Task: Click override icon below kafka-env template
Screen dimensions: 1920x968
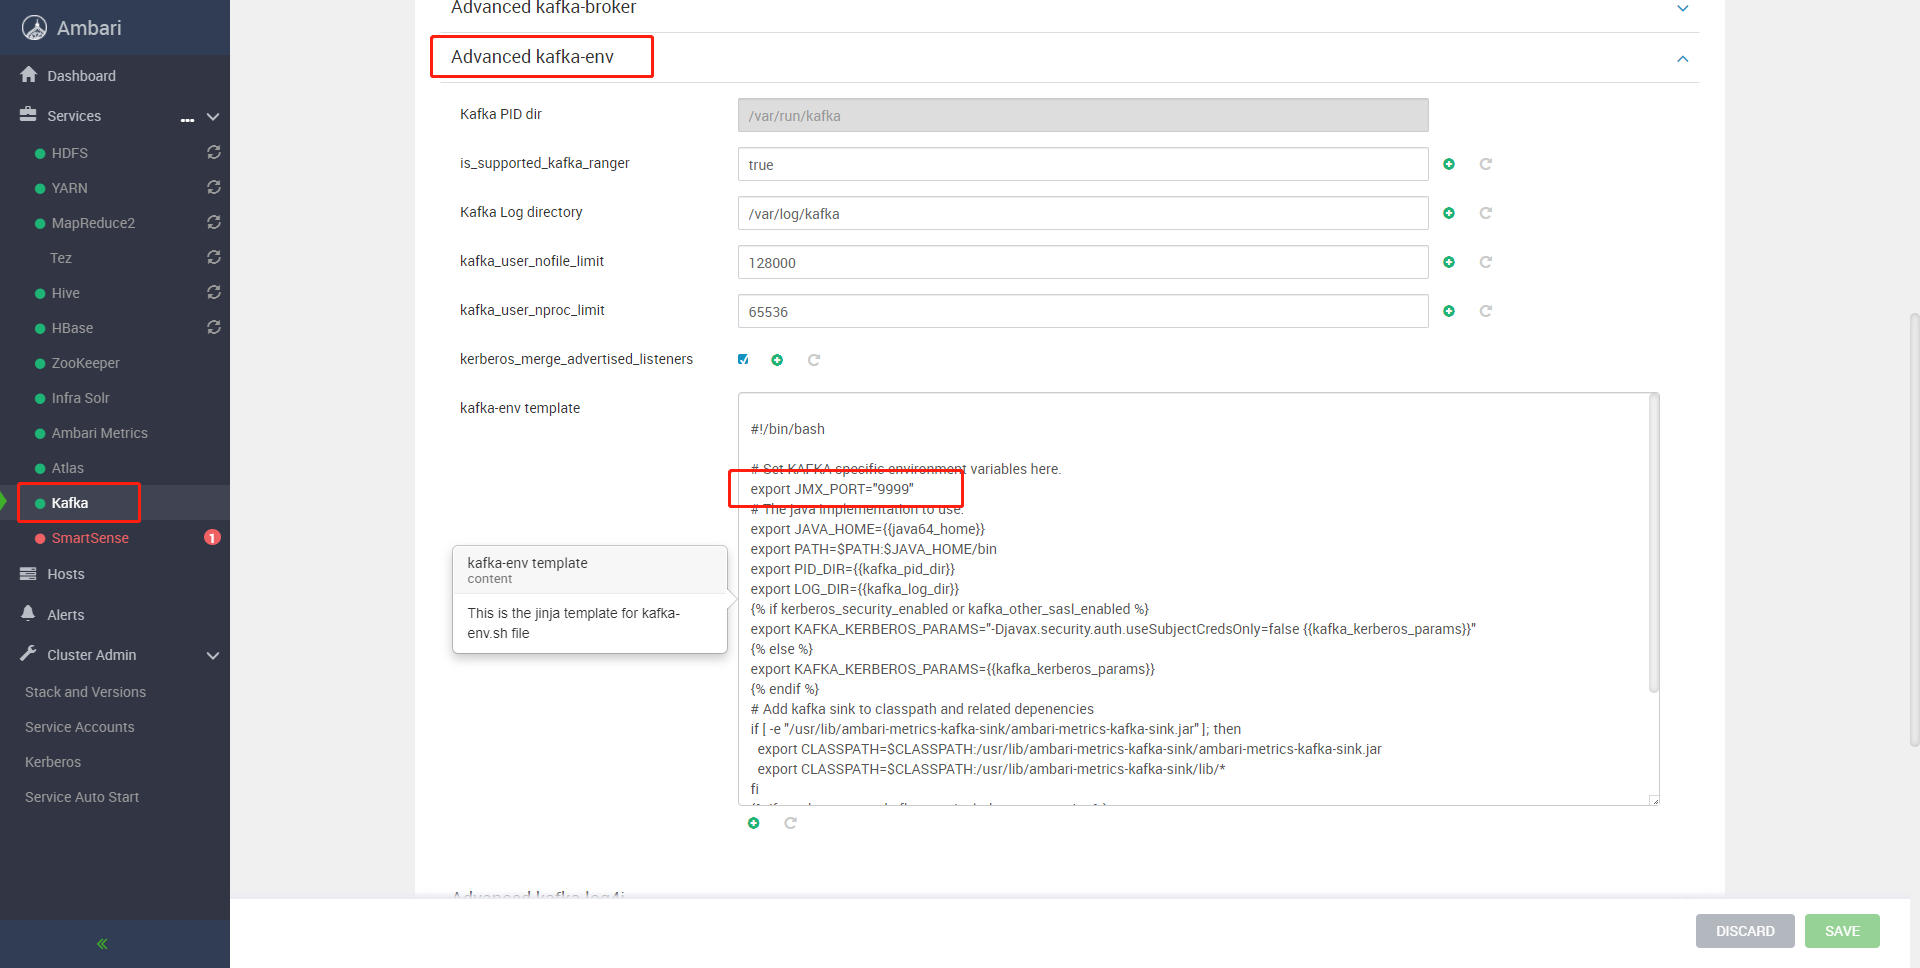Action: click(754, 823)
